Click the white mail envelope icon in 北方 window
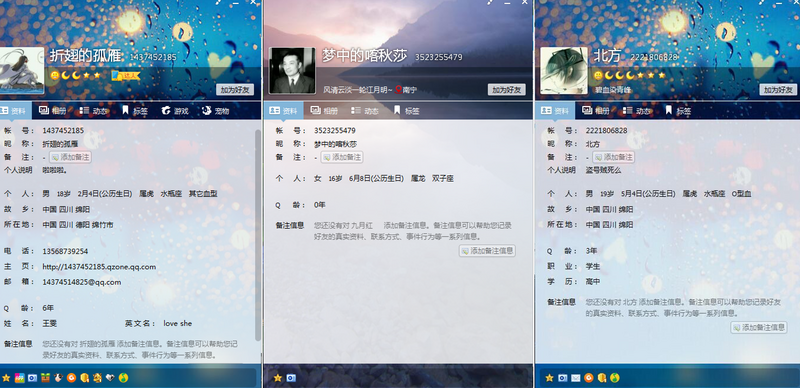The image size is (800, 388). pos(576,378)
